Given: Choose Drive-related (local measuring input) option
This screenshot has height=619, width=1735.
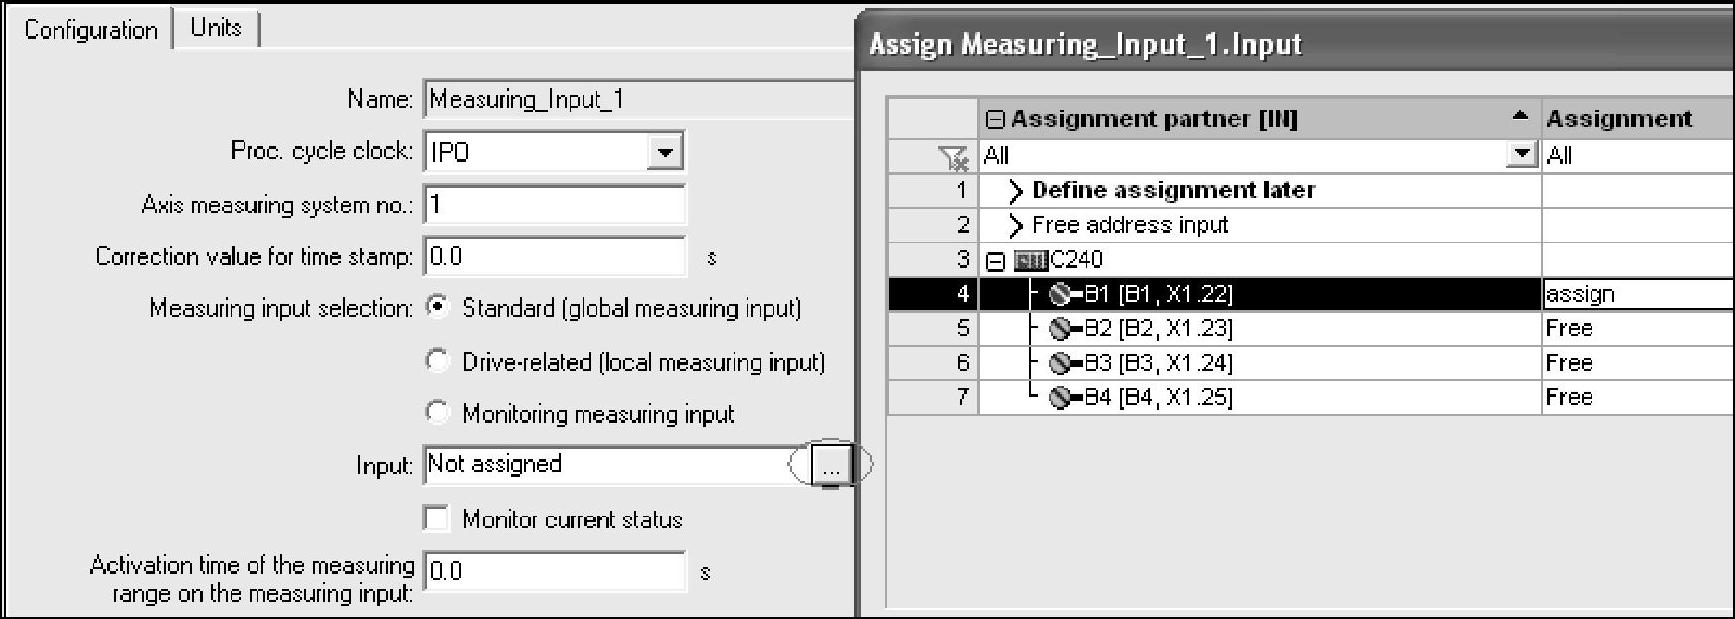Looking at the screenshot, I should click(437, 361).
